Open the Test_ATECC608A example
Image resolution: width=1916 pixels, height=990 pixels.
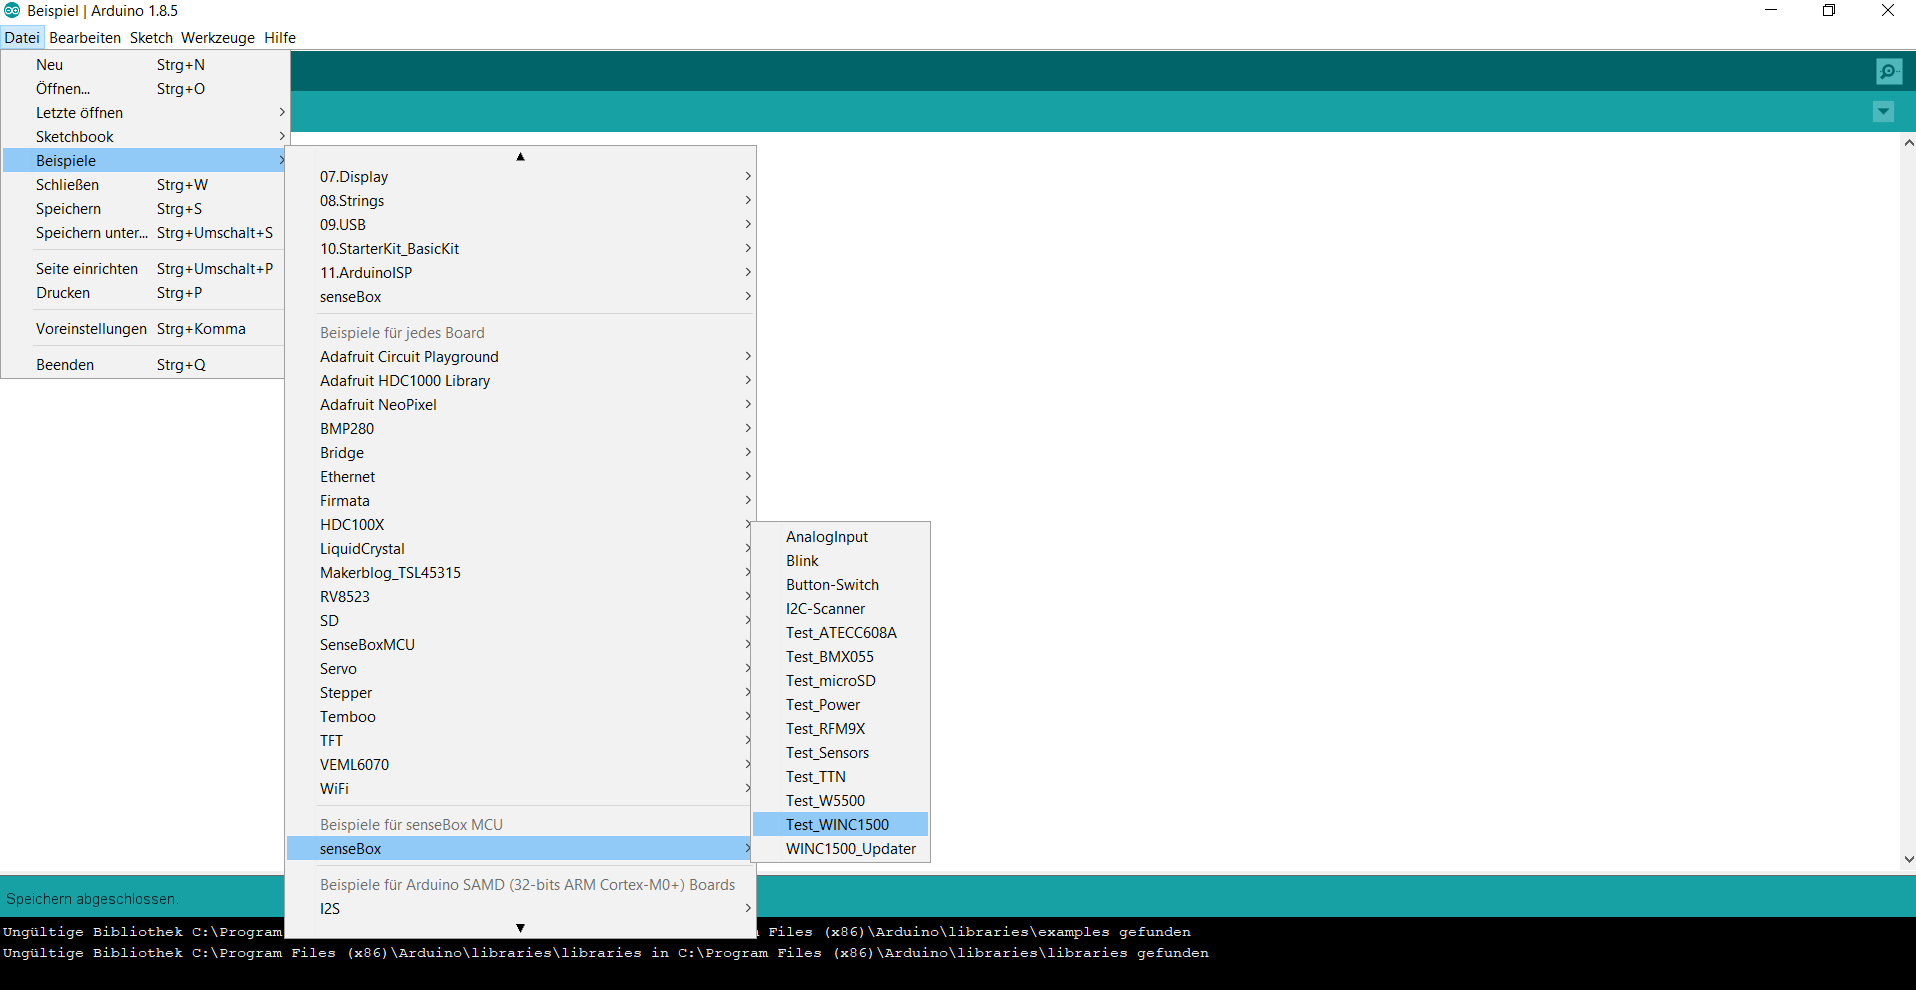click(x=841, y=633)
